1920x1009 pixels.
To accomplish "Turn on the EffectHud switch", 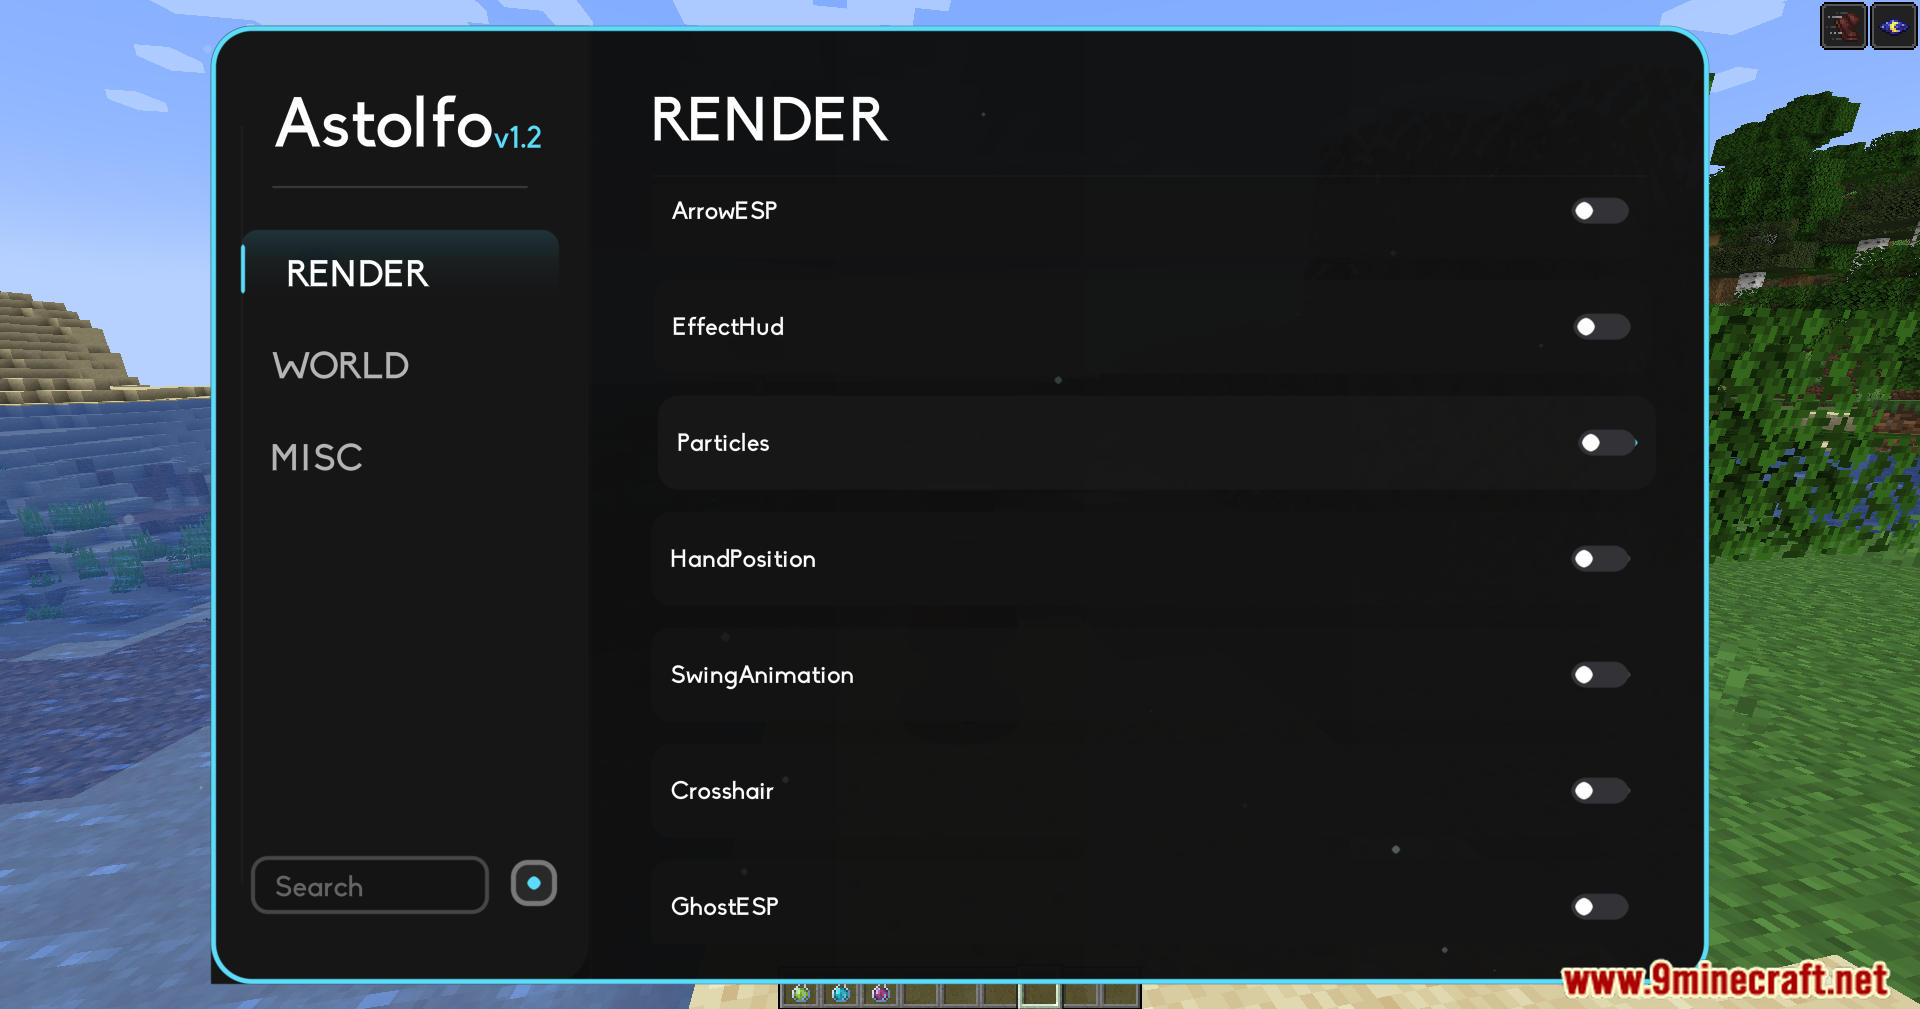I will click(1600, 327).
